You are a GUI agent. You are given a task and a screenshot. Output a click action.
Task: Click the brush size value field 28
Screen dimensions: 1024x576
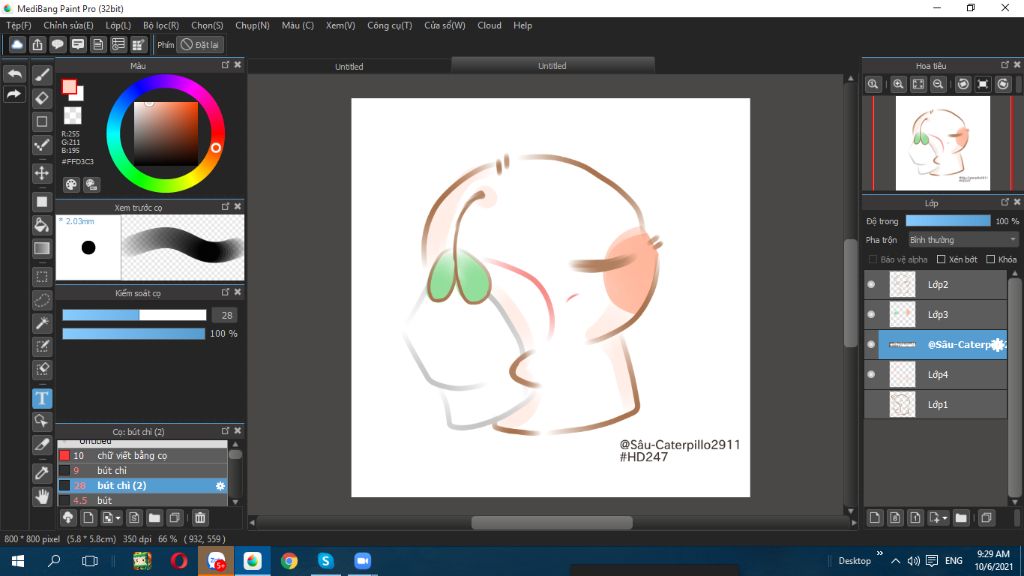(x=227, y=315)
